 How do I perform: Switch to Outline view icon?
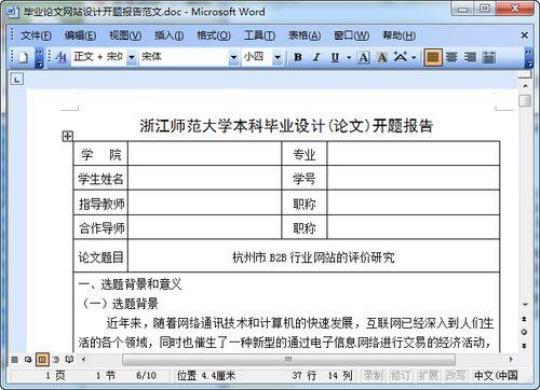[56, 360]
